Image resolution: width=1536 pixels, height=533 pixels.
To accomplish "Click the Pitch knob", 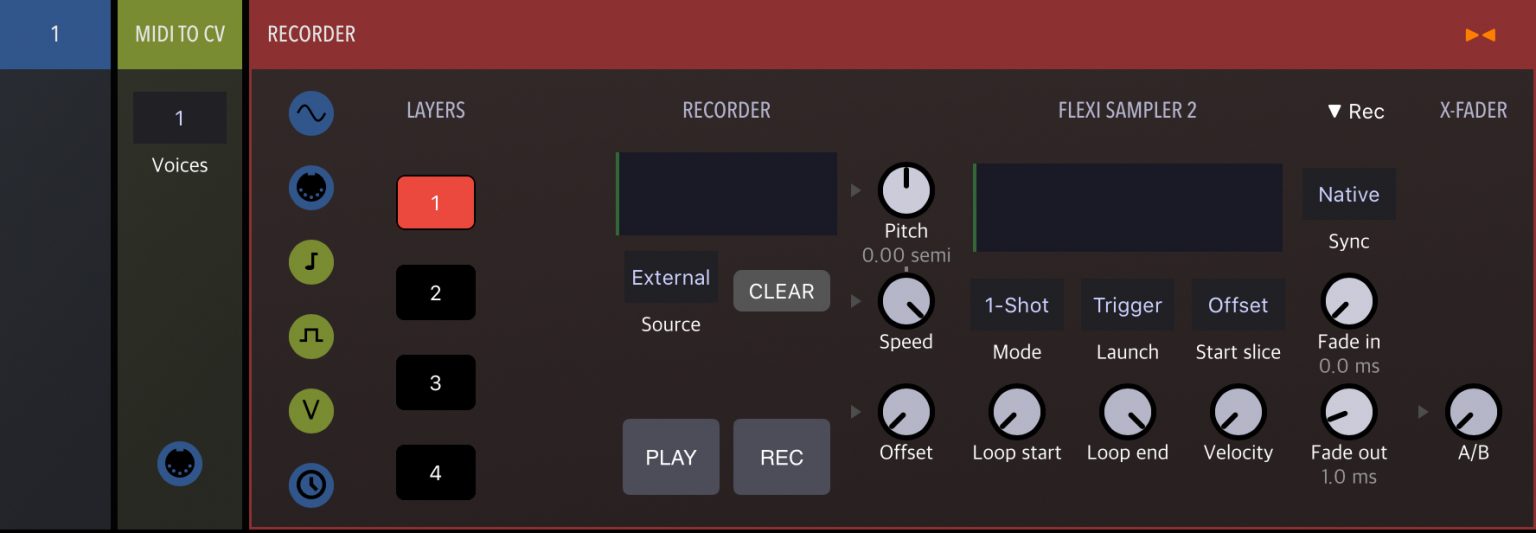I will [906, 190].
